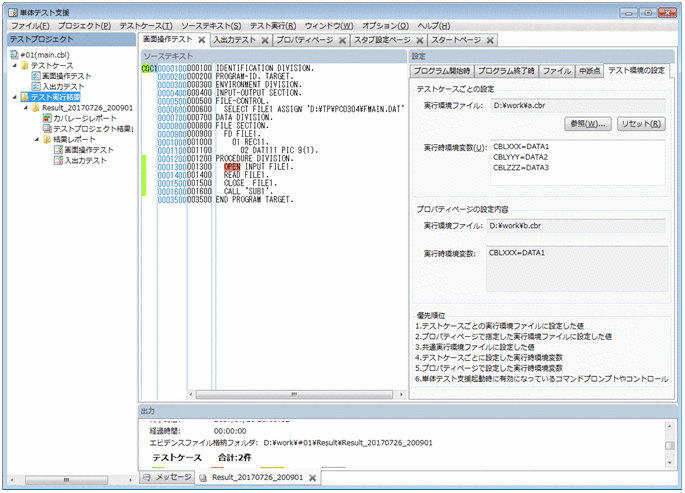Click the 画面操作テスト test case icon under テストケース
The image size is (685, 493).
click(x=36, y=76)
